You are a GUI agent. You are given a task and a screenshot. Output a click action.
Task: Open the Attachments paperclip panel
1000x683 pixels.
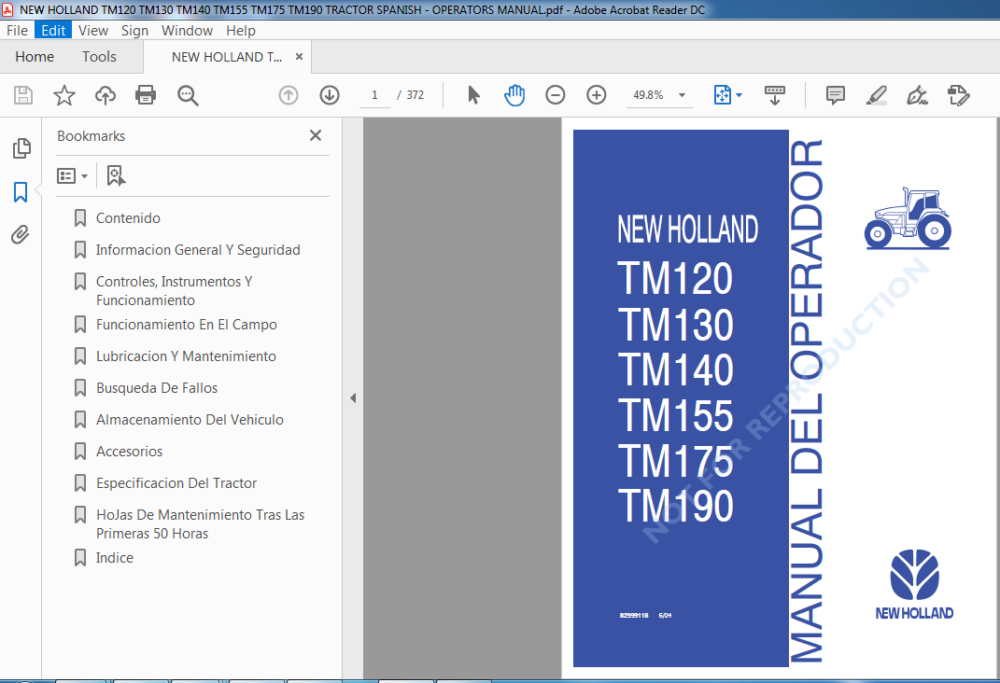click(x=20, y=235)
